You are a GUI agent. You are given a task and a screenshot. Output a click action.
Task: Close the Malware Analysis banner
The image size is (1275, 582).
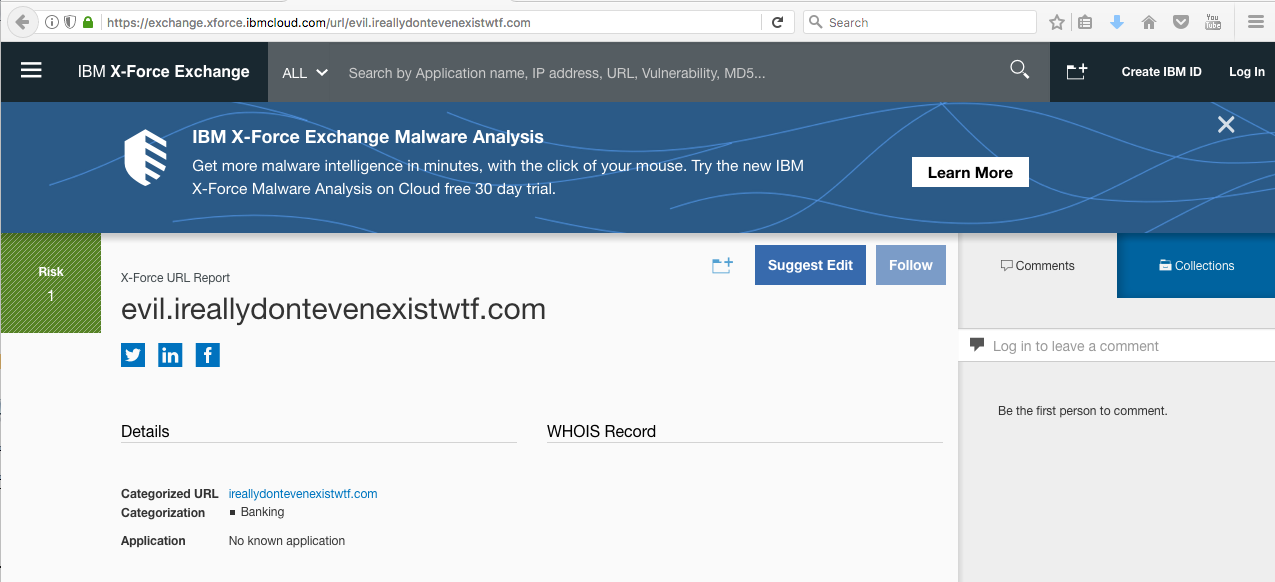(x=1226, y=125)
